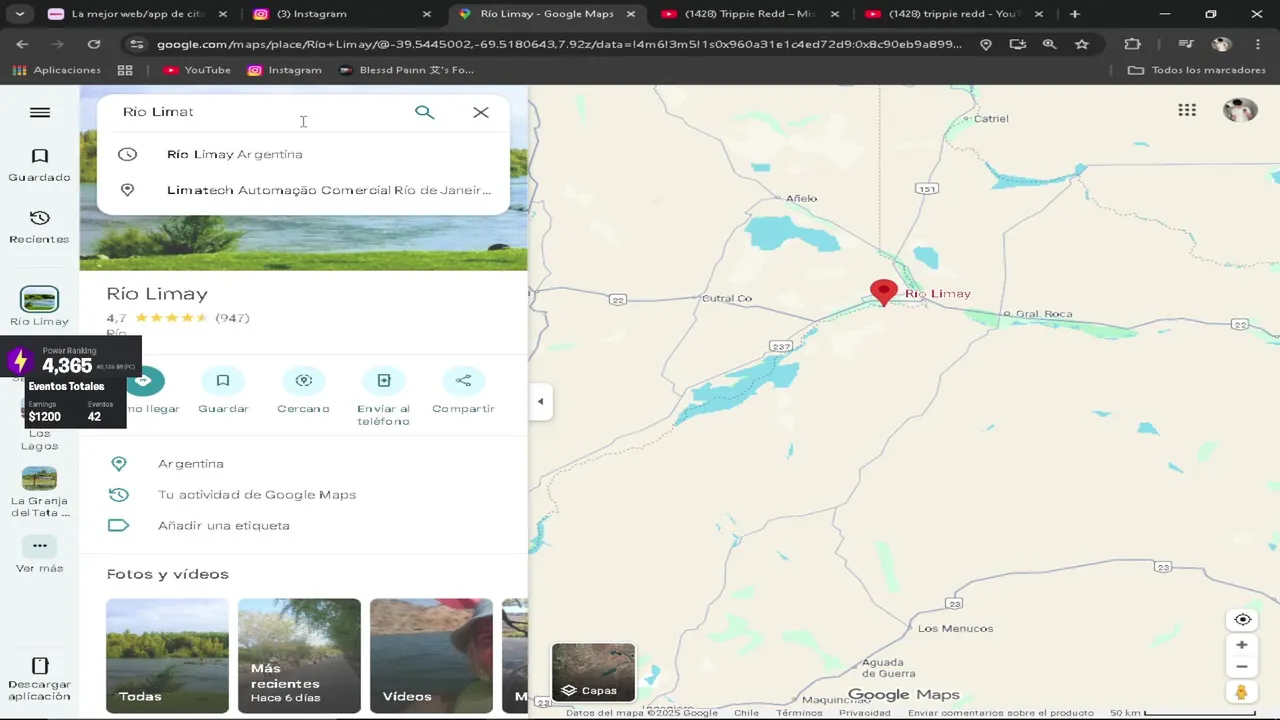Open the Google apps grid

[x=1187, y=110]
